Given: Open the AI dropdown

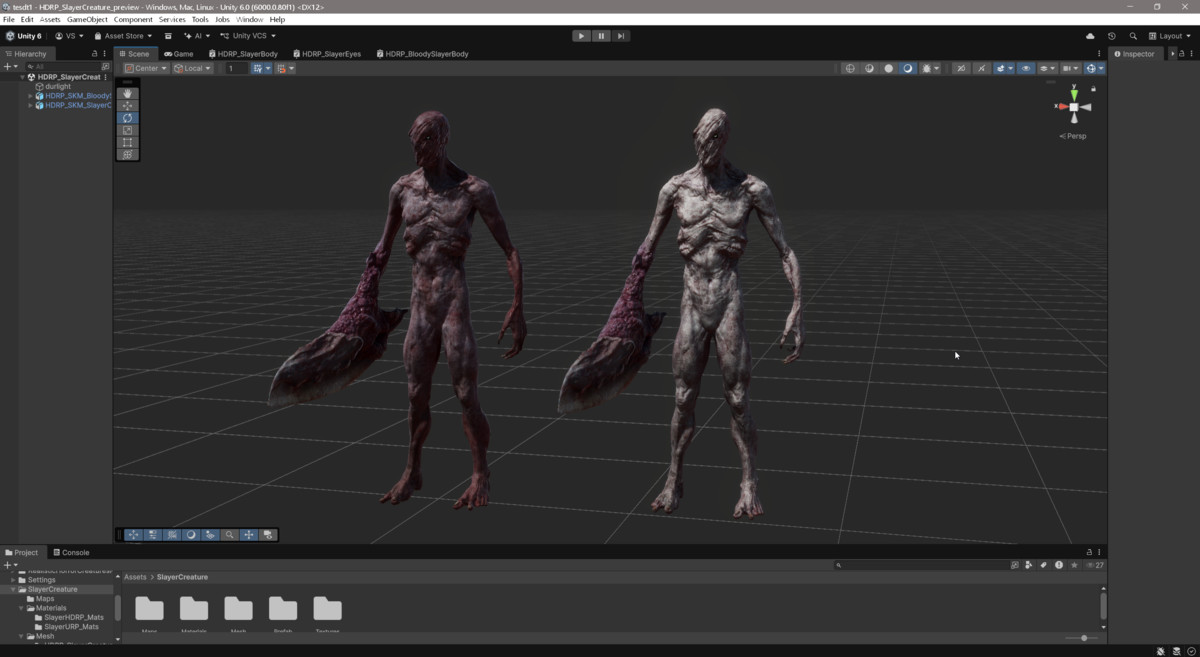Looking at the screenshot, I should pyautogui.click(x=197, y=36).
